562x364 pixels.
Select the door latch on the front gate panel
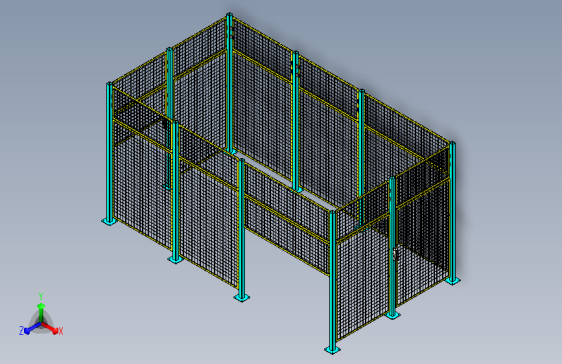pos(395,254)
